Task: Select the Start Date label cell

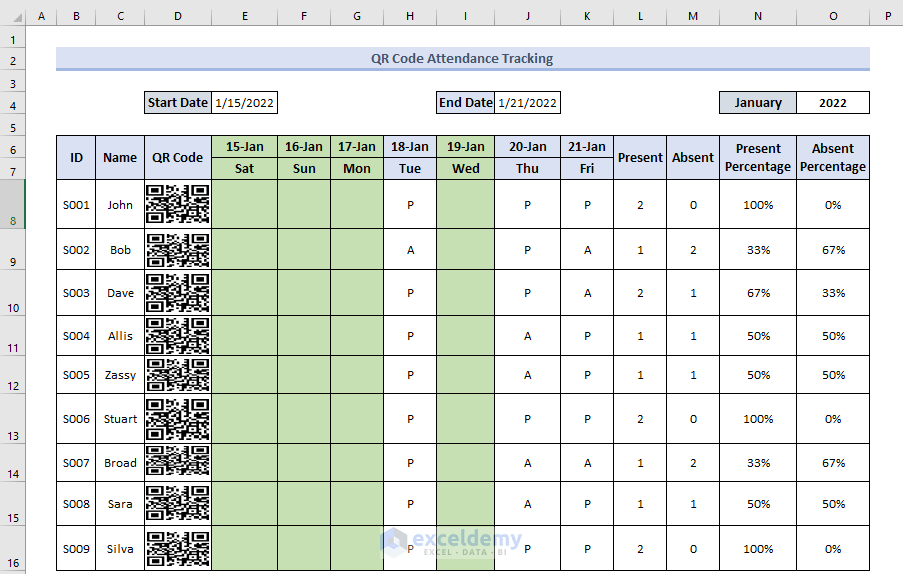Action: pyautogui.click(x=177, y=102)
